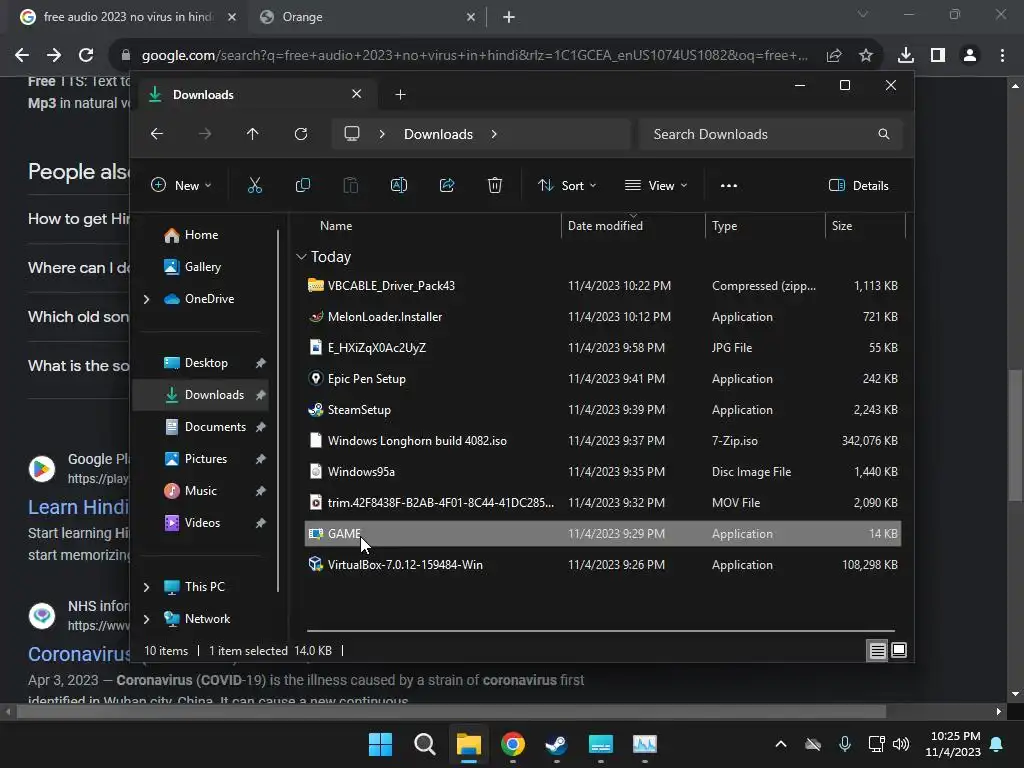Open Chrome three-dot menu
The height and width of the screenshot is (768, 1024).
1002,56
